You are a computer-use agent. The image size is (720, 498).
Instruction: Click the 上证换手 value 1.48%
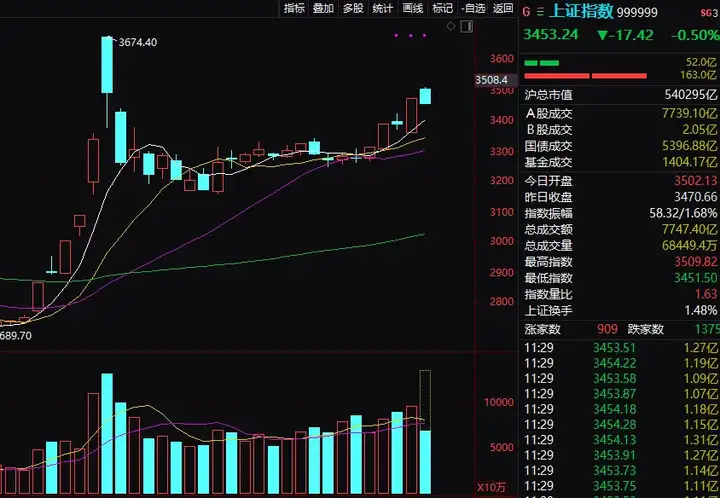point(701,310)
